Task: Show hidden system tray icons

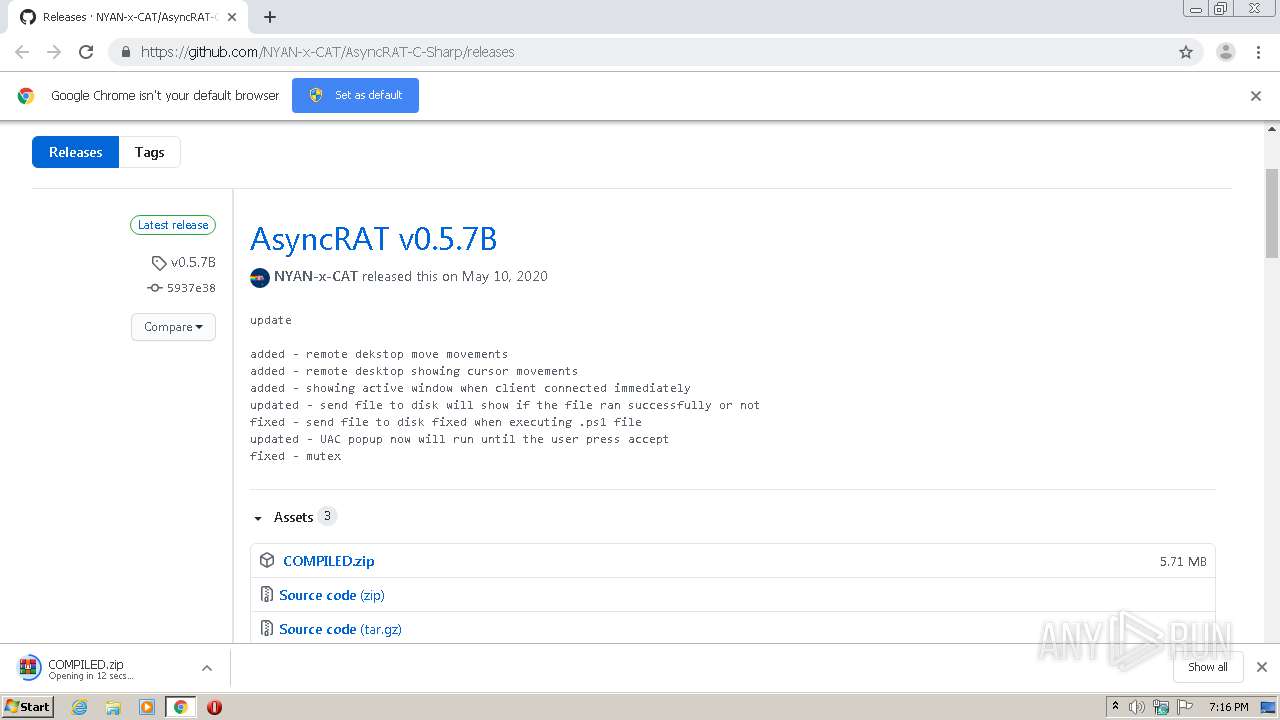Action: coord(1115,707)
